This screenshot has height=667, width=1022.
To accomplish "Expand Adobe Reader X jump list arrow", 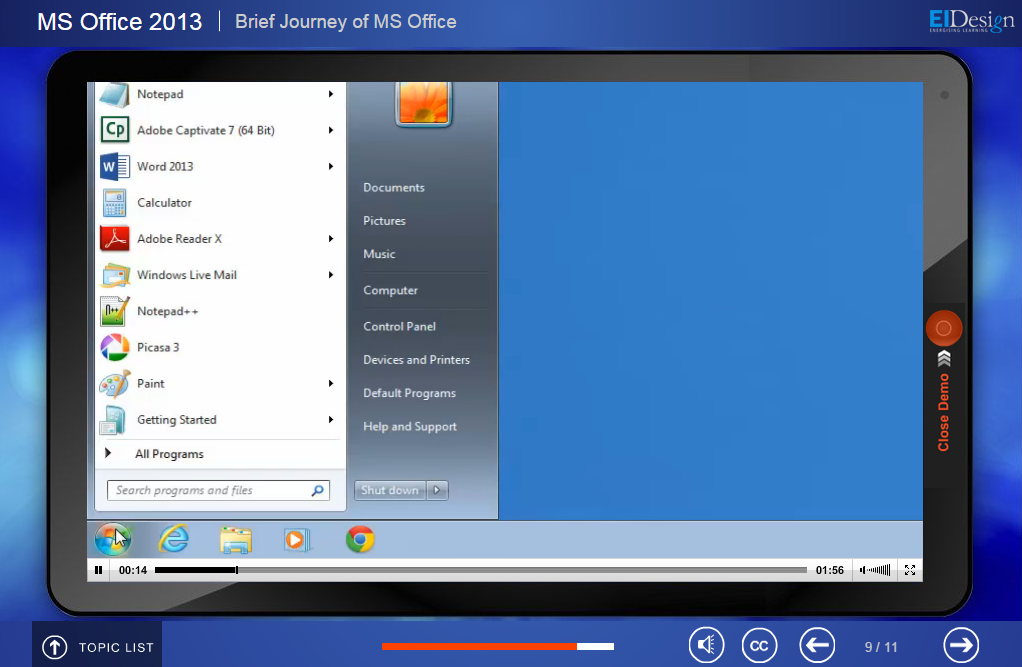I will tap(331, 239).
